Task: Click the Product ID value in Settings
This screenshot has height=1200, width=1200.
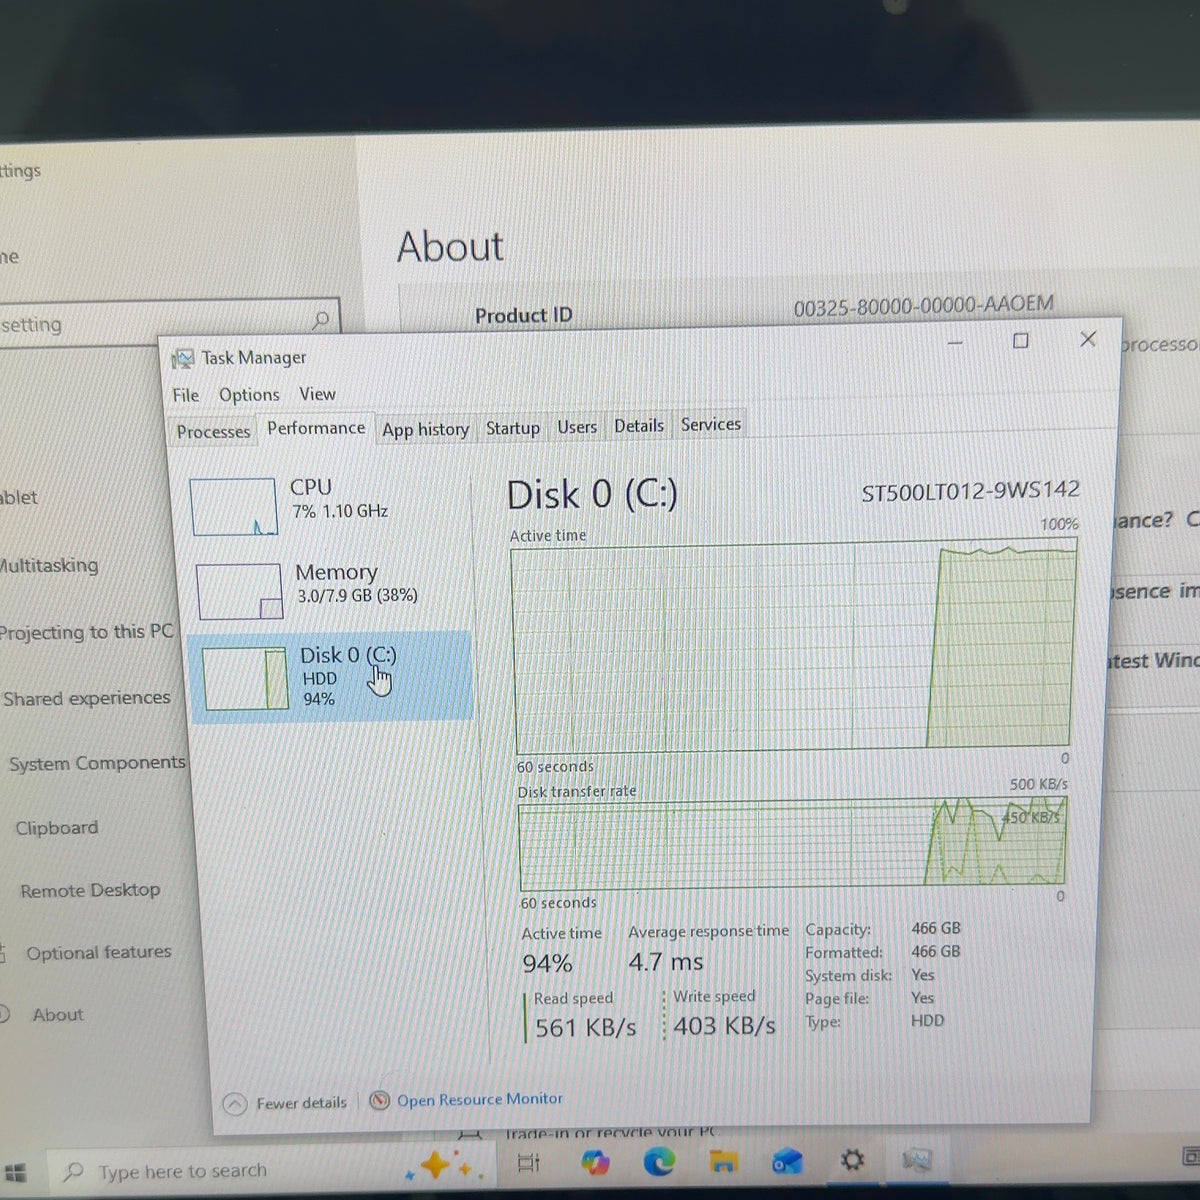Action: point(924,305)
